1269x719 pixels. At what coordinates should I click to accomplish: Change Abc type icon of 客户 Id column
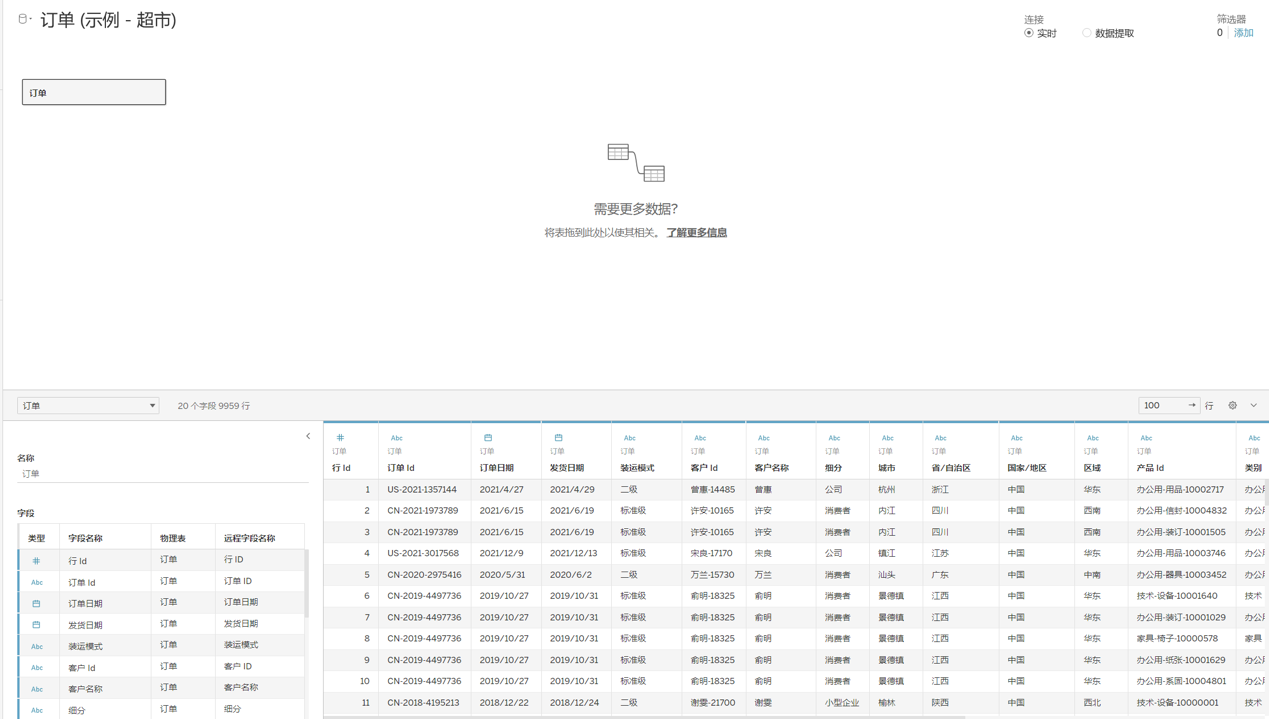click(x=700, y=438)
